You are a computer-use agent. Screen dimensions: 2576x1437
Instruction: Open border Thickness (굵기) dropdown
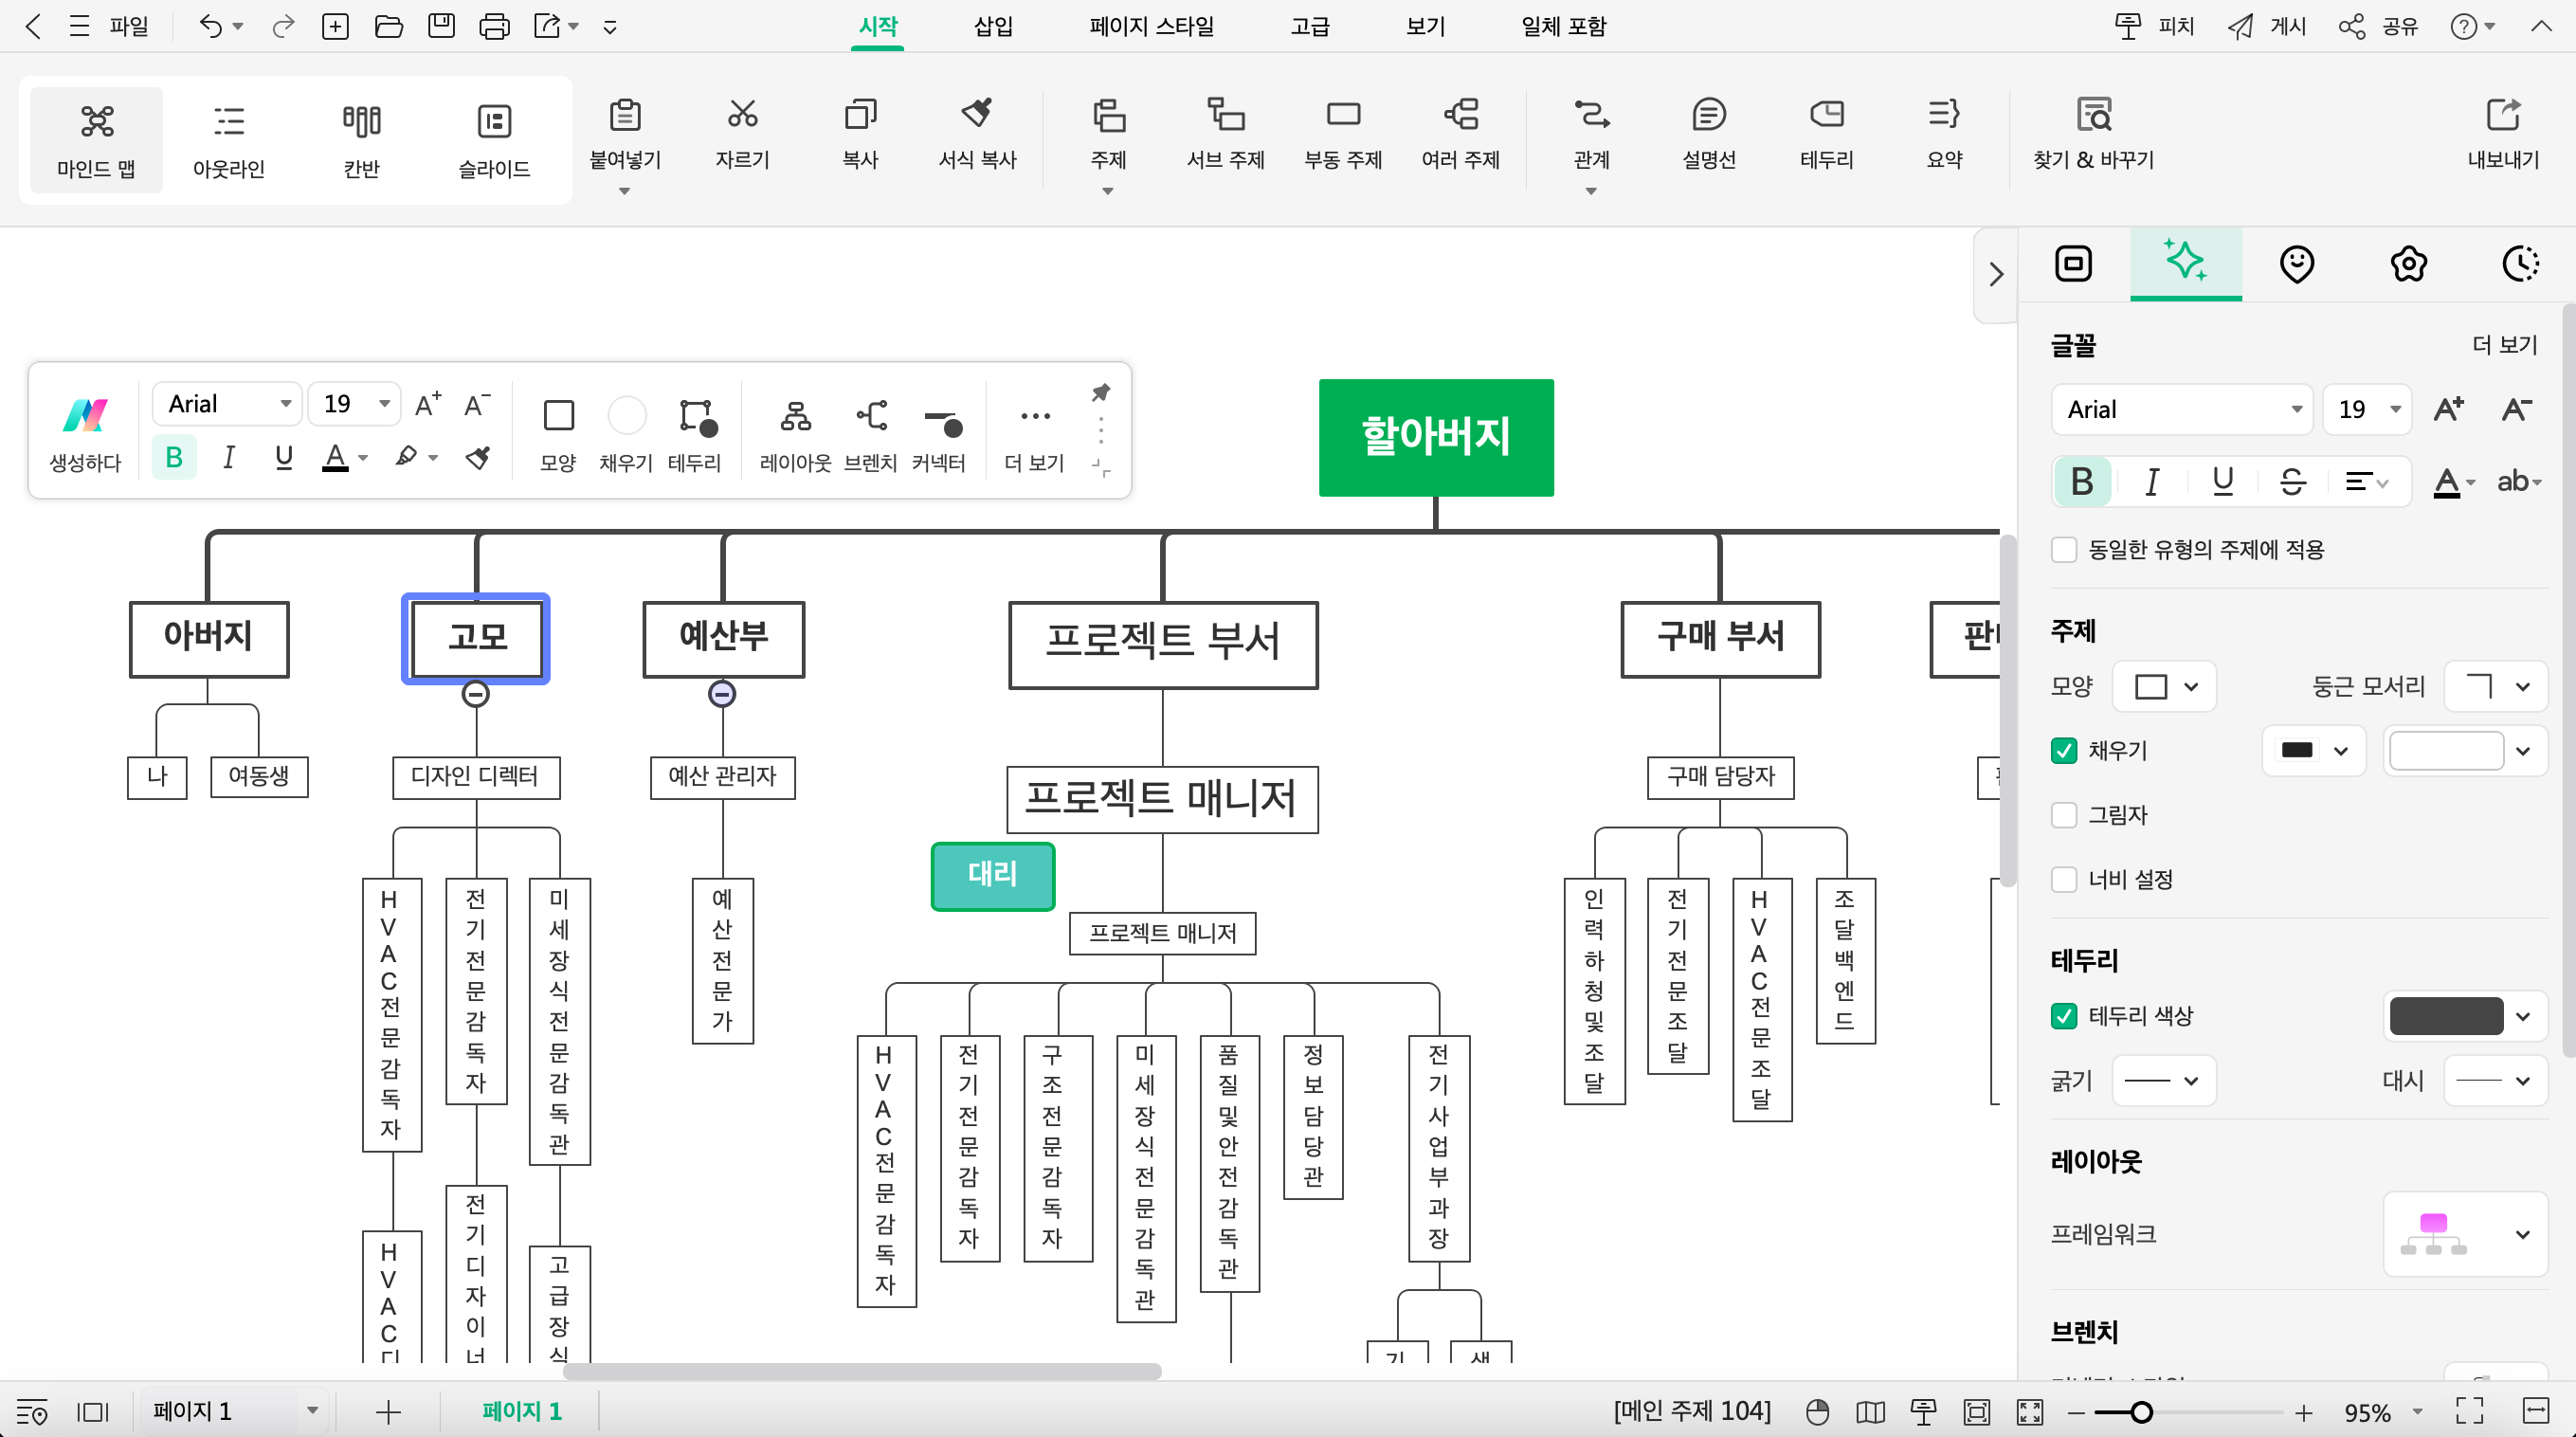[2165, 1081]
